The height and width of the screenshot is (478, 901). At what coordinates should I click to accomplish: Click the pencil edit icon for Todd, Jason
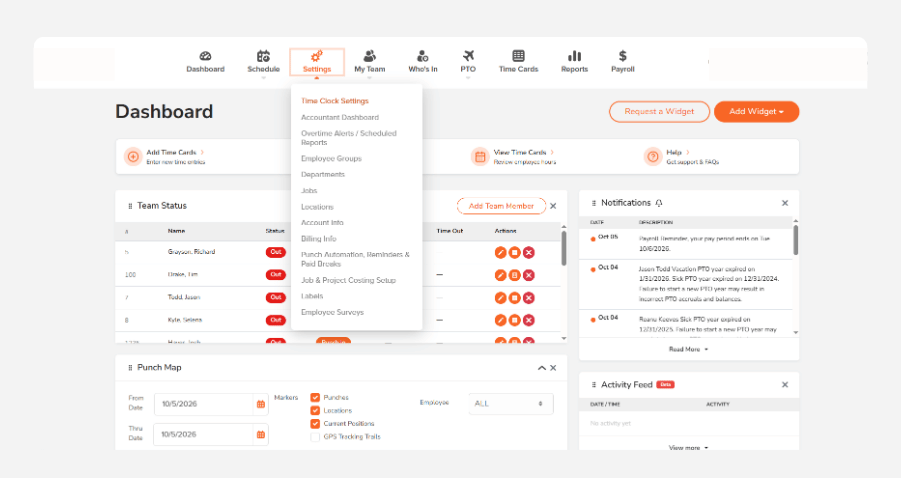pos(500,298)
